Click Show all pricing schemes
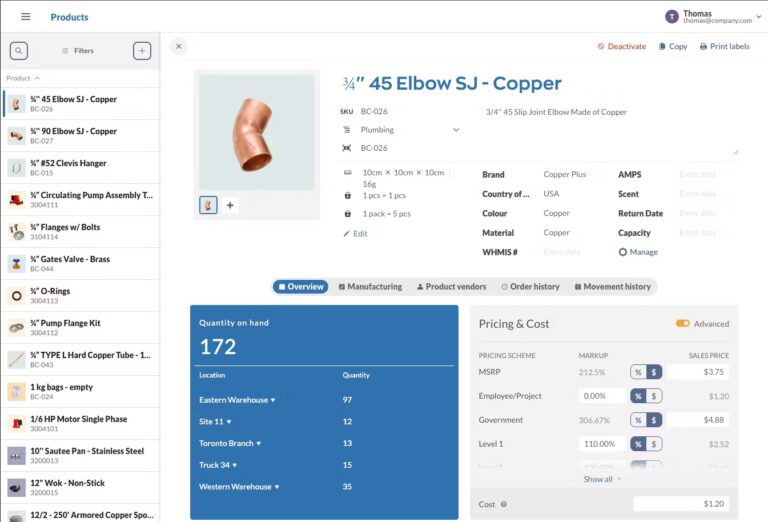 point(602,479)
